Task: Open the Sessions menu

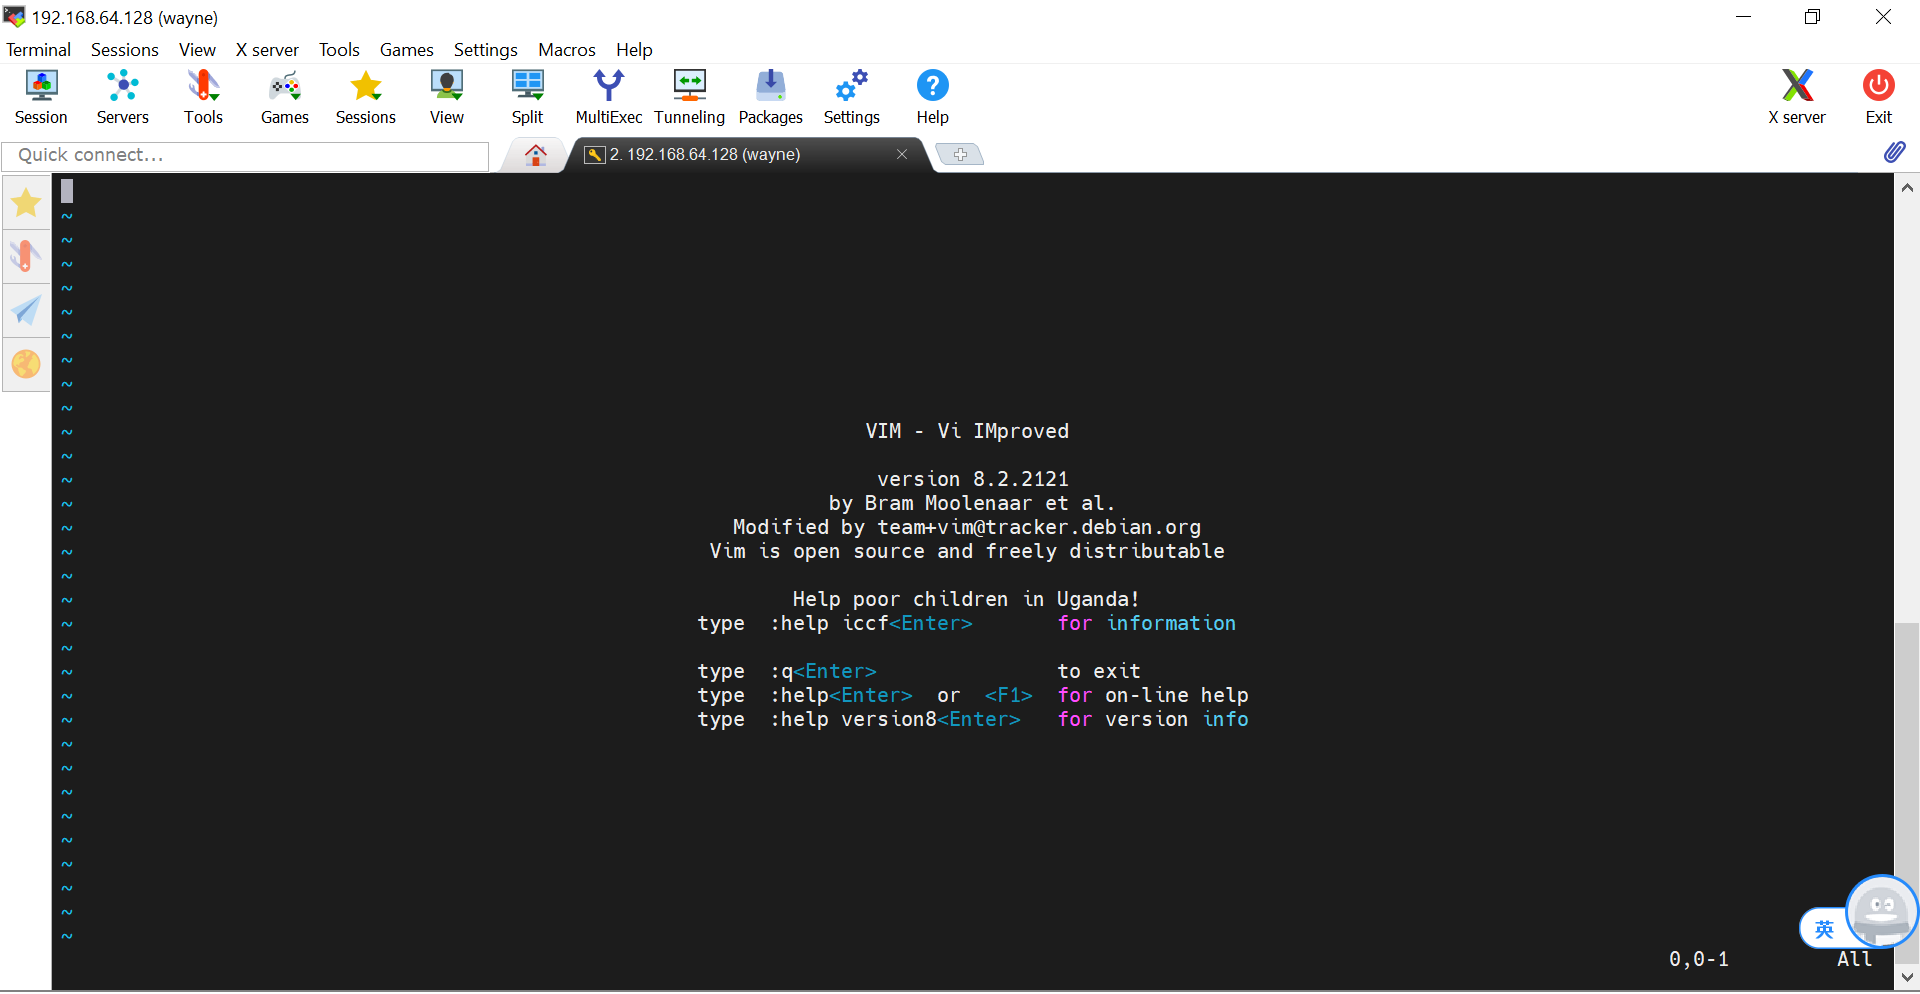Action: click(124, 50)
